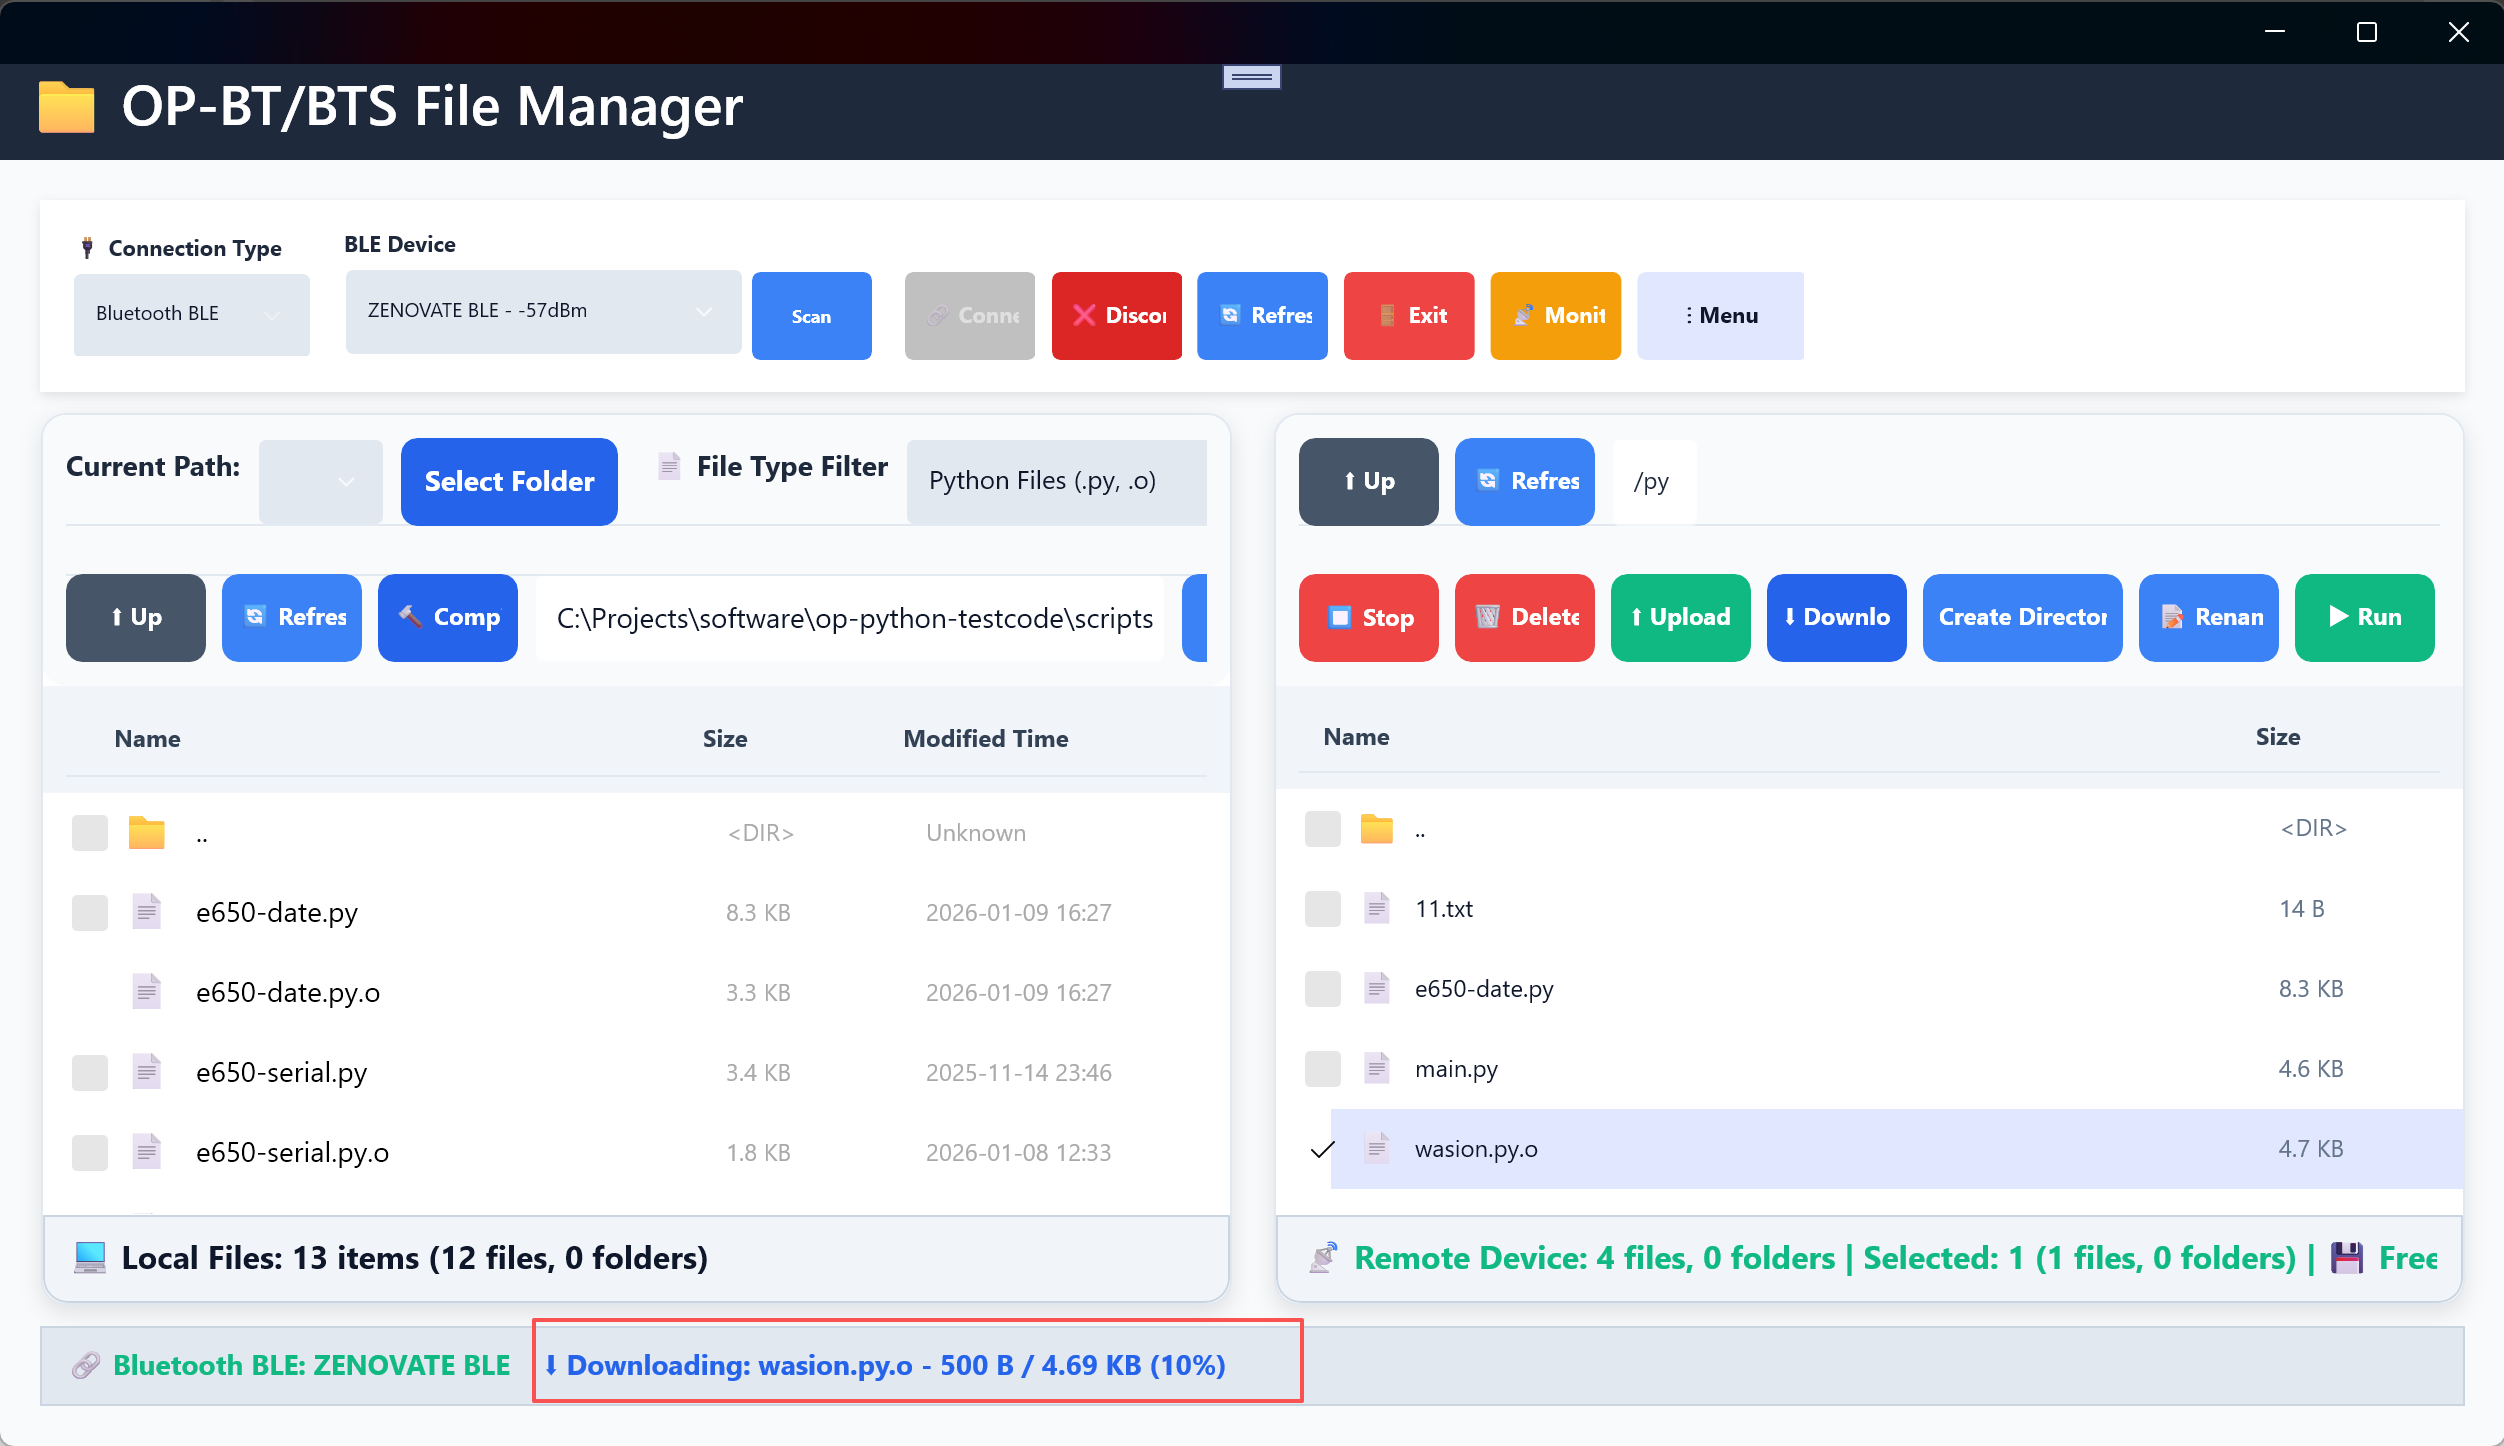Click the Select Folder button
The image size is (2504, 1446).
509,481
